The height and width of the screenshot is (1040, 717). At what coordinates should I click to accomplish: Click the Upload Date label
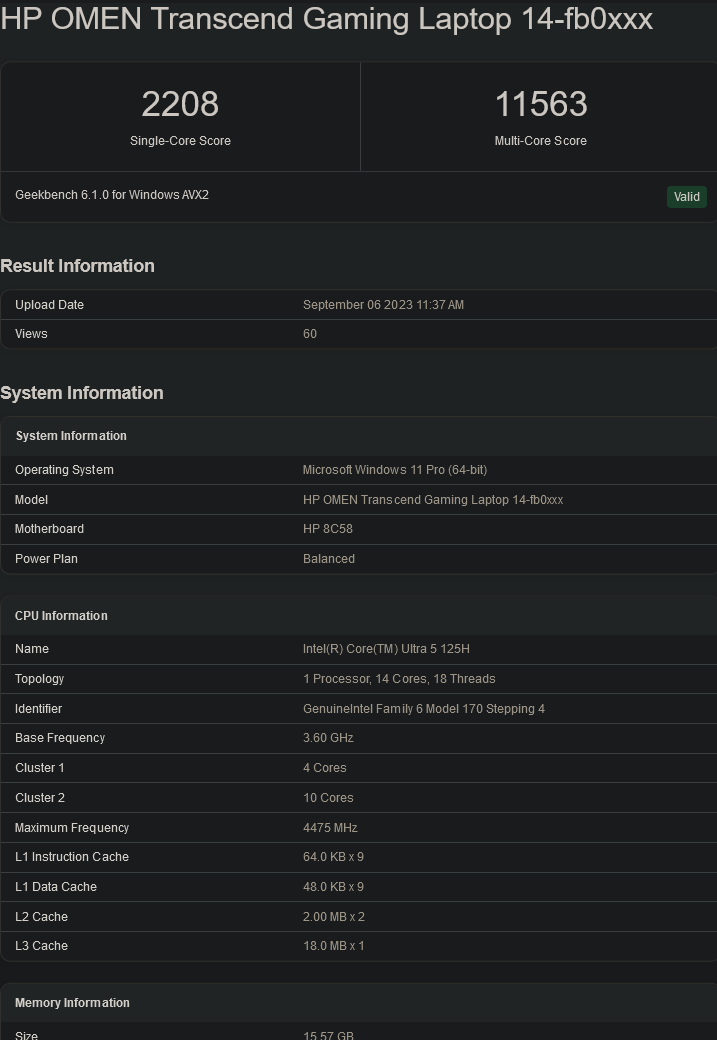tap(49, 304)
